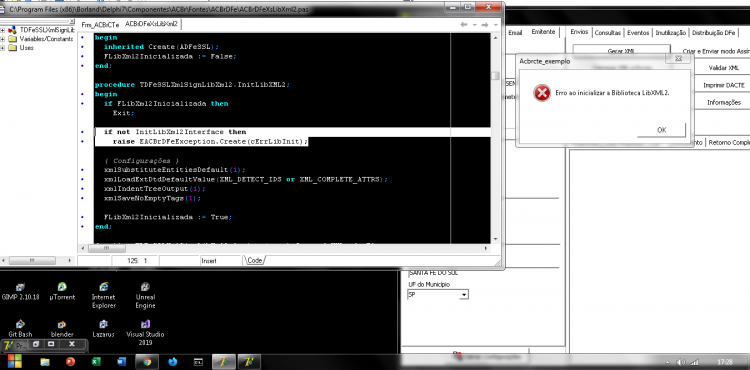The height and width of the screenshot is (370, 750).
Task: Open Firefox from the taskbar
Action: pyautogui.click(x=172, y=362)
